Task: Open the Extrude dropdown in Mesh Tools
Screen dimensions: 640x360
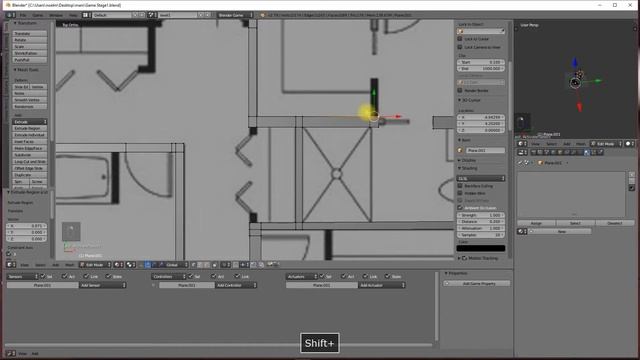Action: point(29,122)
